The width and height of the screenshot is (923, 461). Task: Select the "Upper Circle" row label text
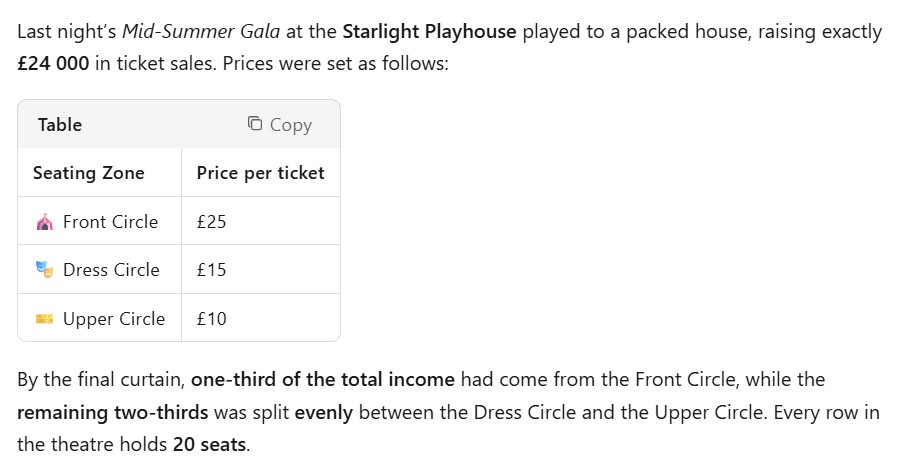pos(113,319)
